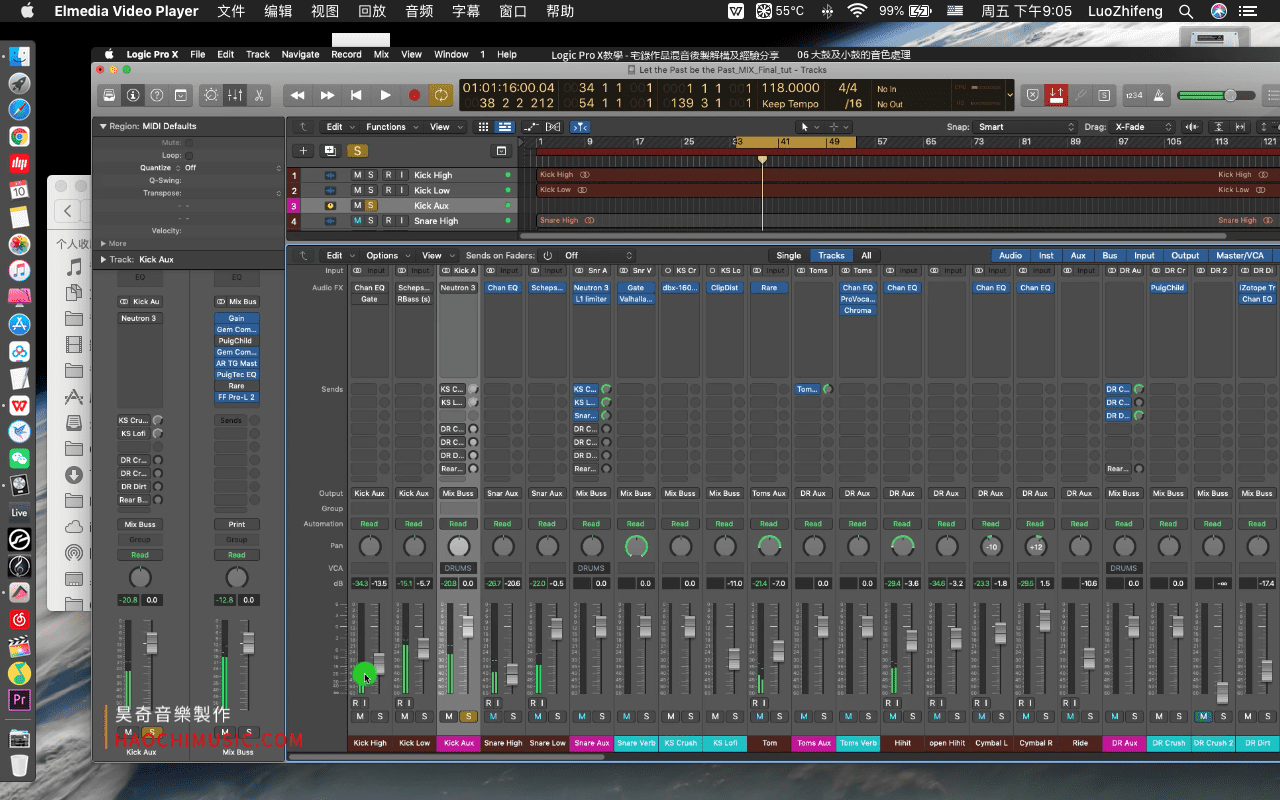Click the red Record button

(x=414, y=95)
